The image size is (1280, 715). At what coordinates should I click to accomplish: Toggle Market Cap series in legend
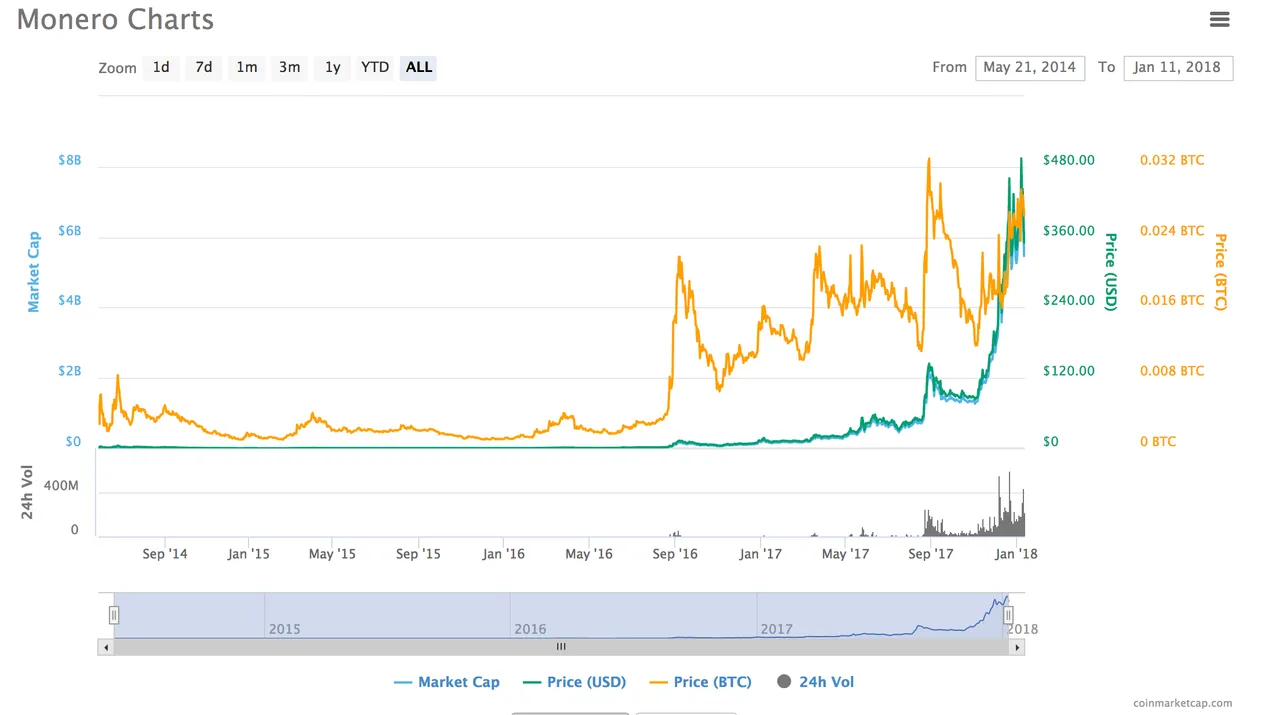coord(447,682)
